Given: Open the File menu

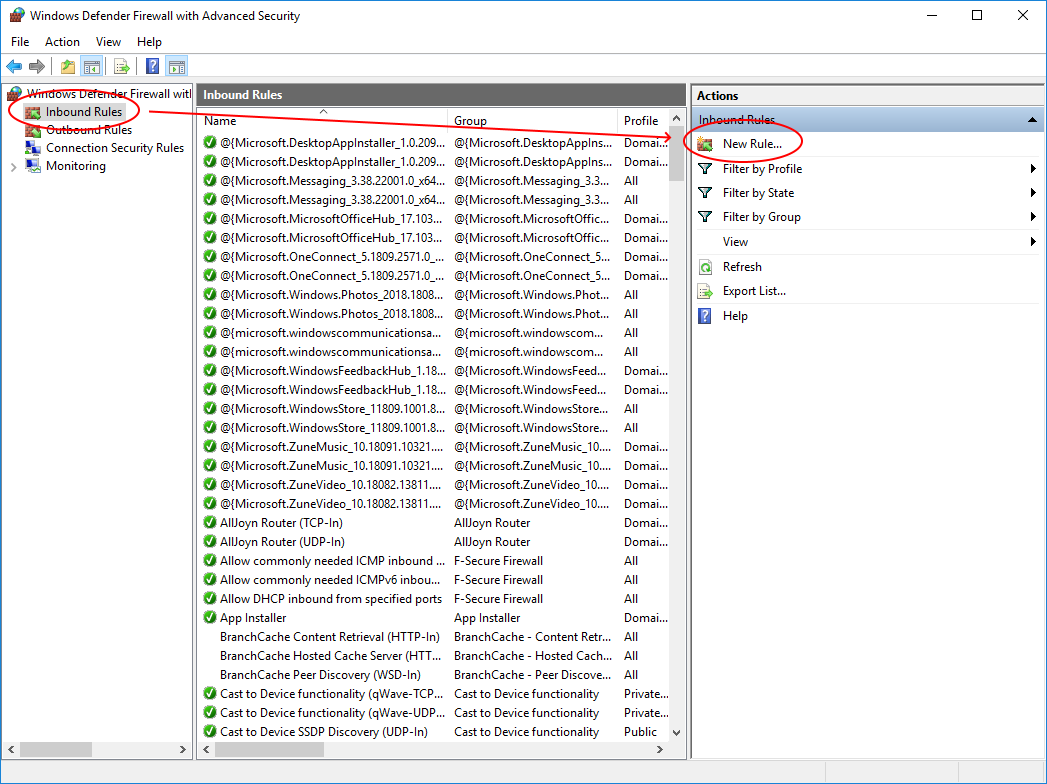Looking at the screenshot, I should coord(20,41).
